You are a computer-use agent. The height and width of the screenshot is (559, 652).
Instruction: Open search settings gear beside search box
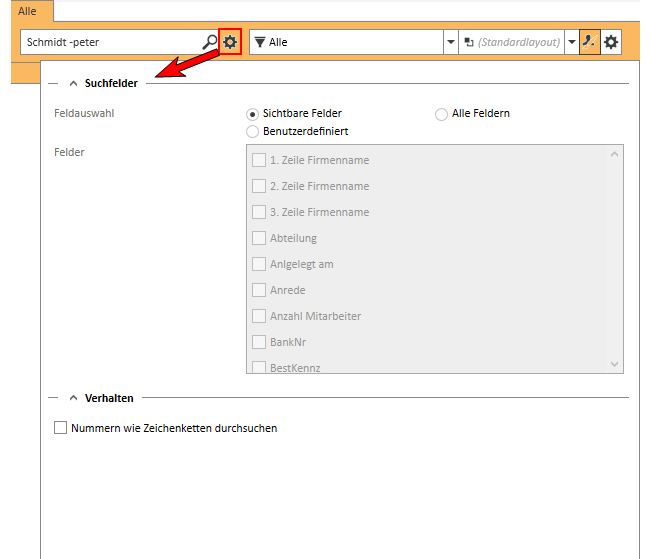pos(231,42)
